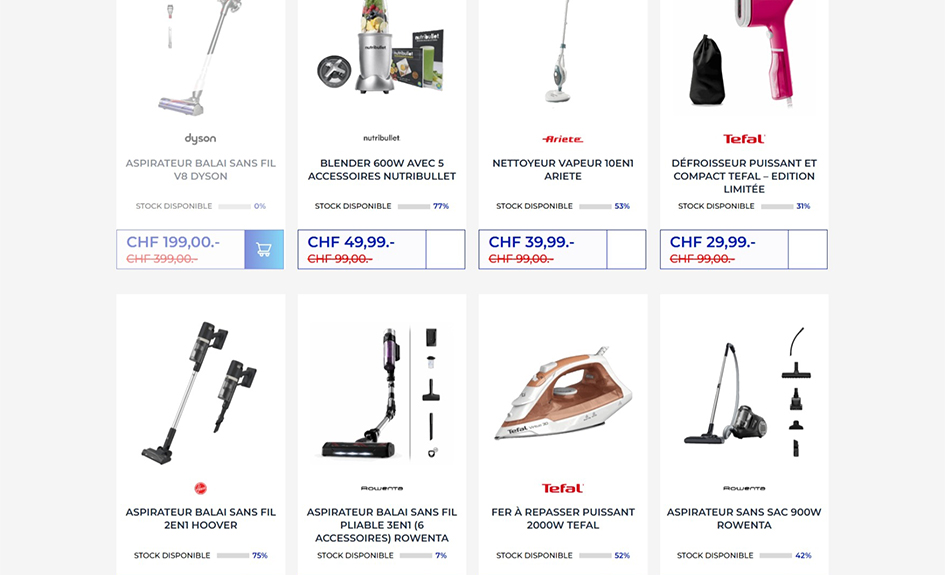Click cart button beside CHF 39,99 price
The height and width of the screenshot is (575, 945).
point(626,250)
